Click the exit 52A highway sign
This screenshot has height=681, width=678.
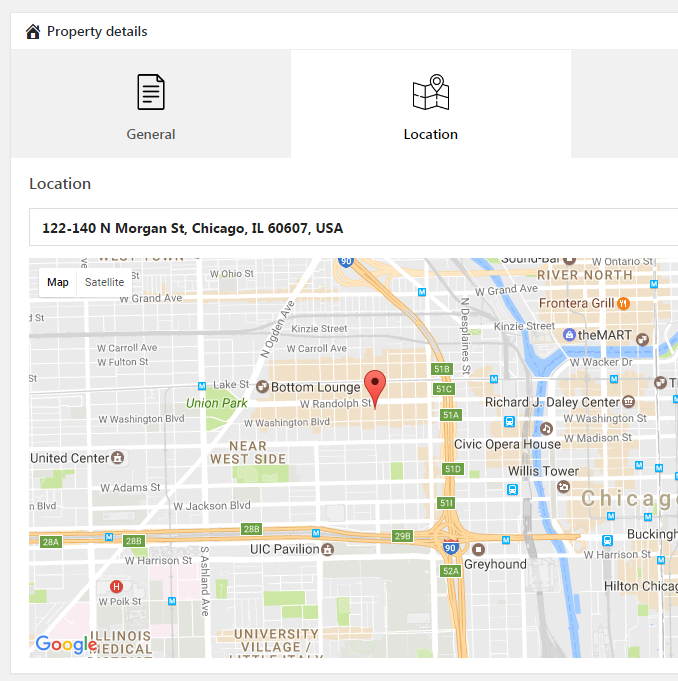pos(451,571)
